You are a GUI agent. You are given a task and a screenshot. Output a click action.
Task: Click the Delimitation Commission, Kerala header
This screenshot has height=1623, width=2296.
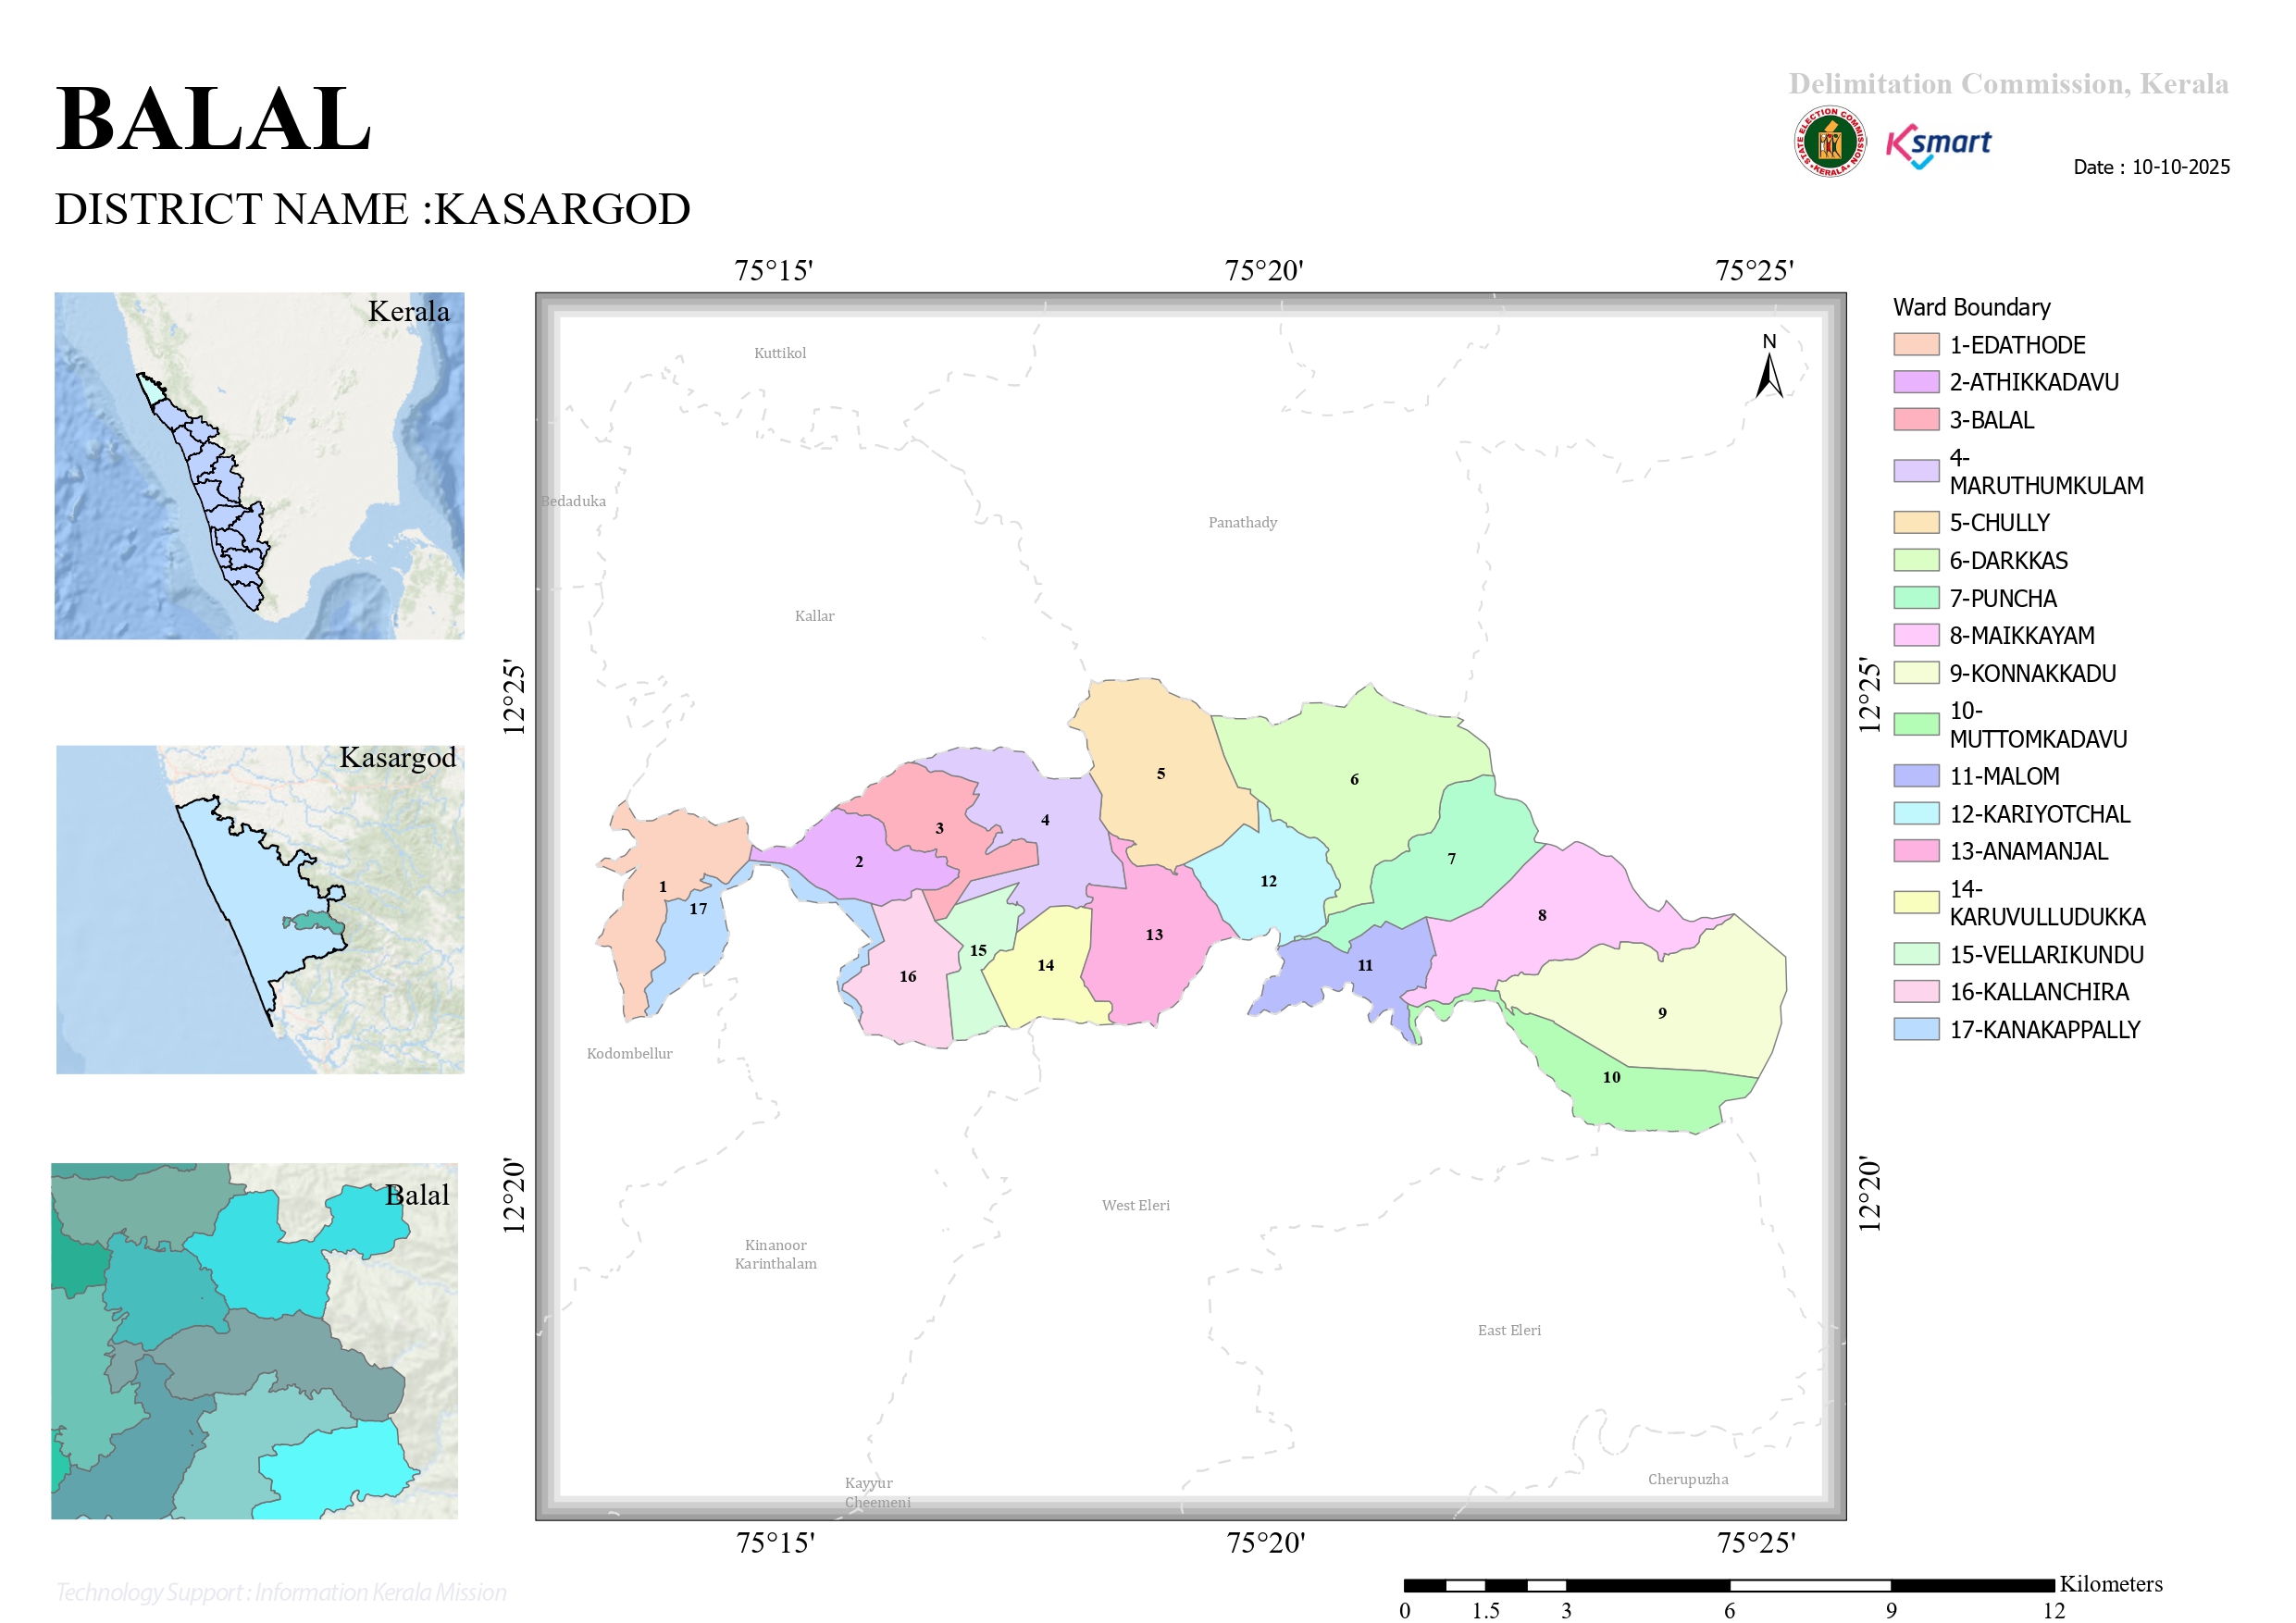coord(2008,83)
